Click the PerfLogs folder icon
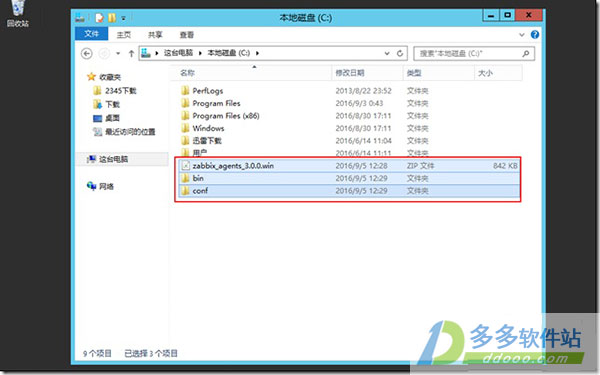Screen dimensions: 600x375 (185, 91)
